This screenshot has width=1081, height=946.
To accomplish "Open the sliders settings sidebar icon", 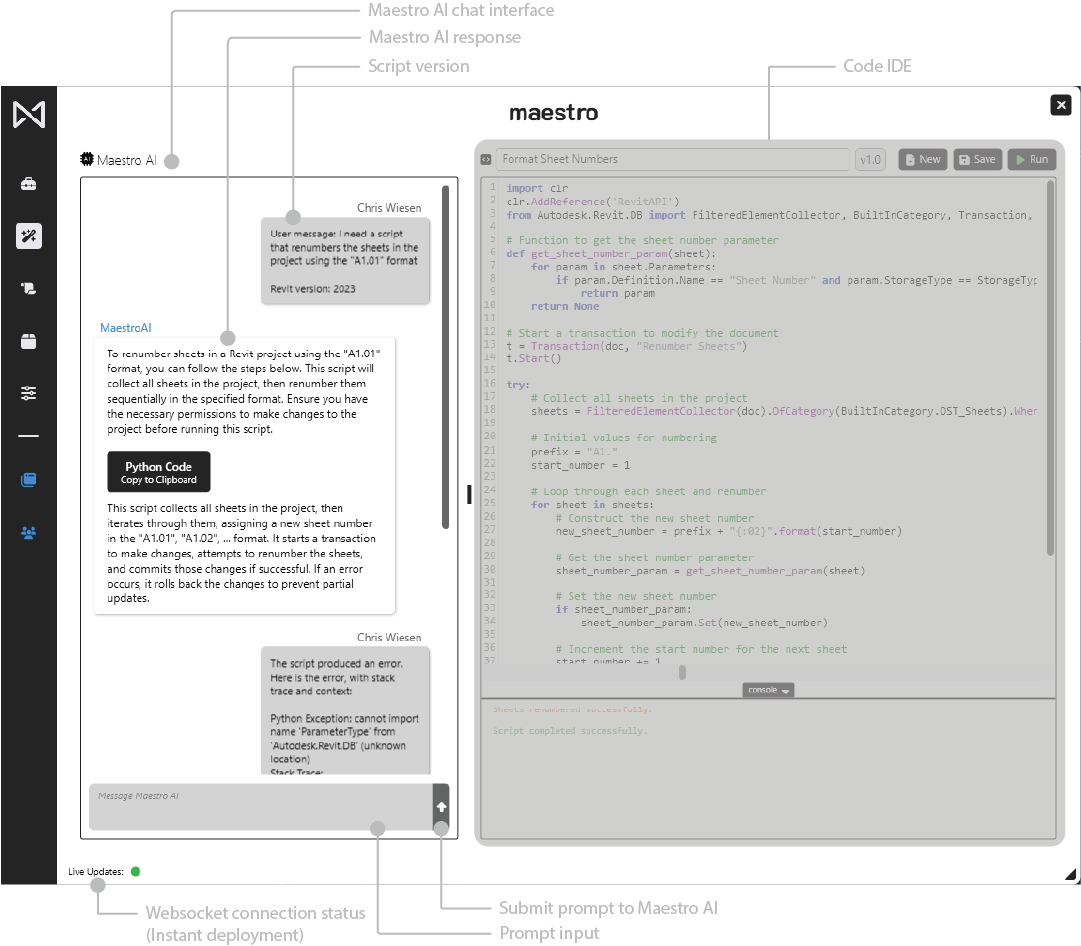I will coord(29,393).
